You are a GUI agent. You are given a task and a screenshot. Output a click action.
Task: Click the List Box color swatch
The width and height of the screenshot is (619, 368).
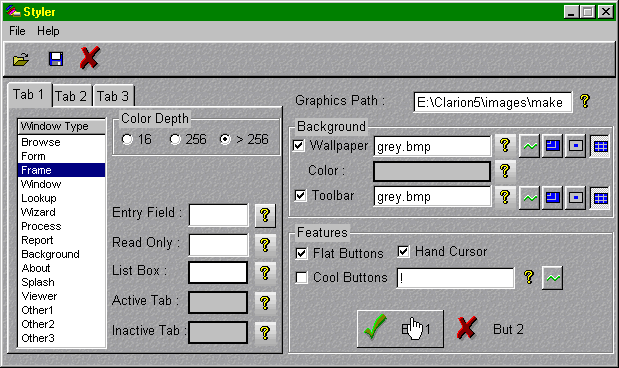tap(218, 273)
